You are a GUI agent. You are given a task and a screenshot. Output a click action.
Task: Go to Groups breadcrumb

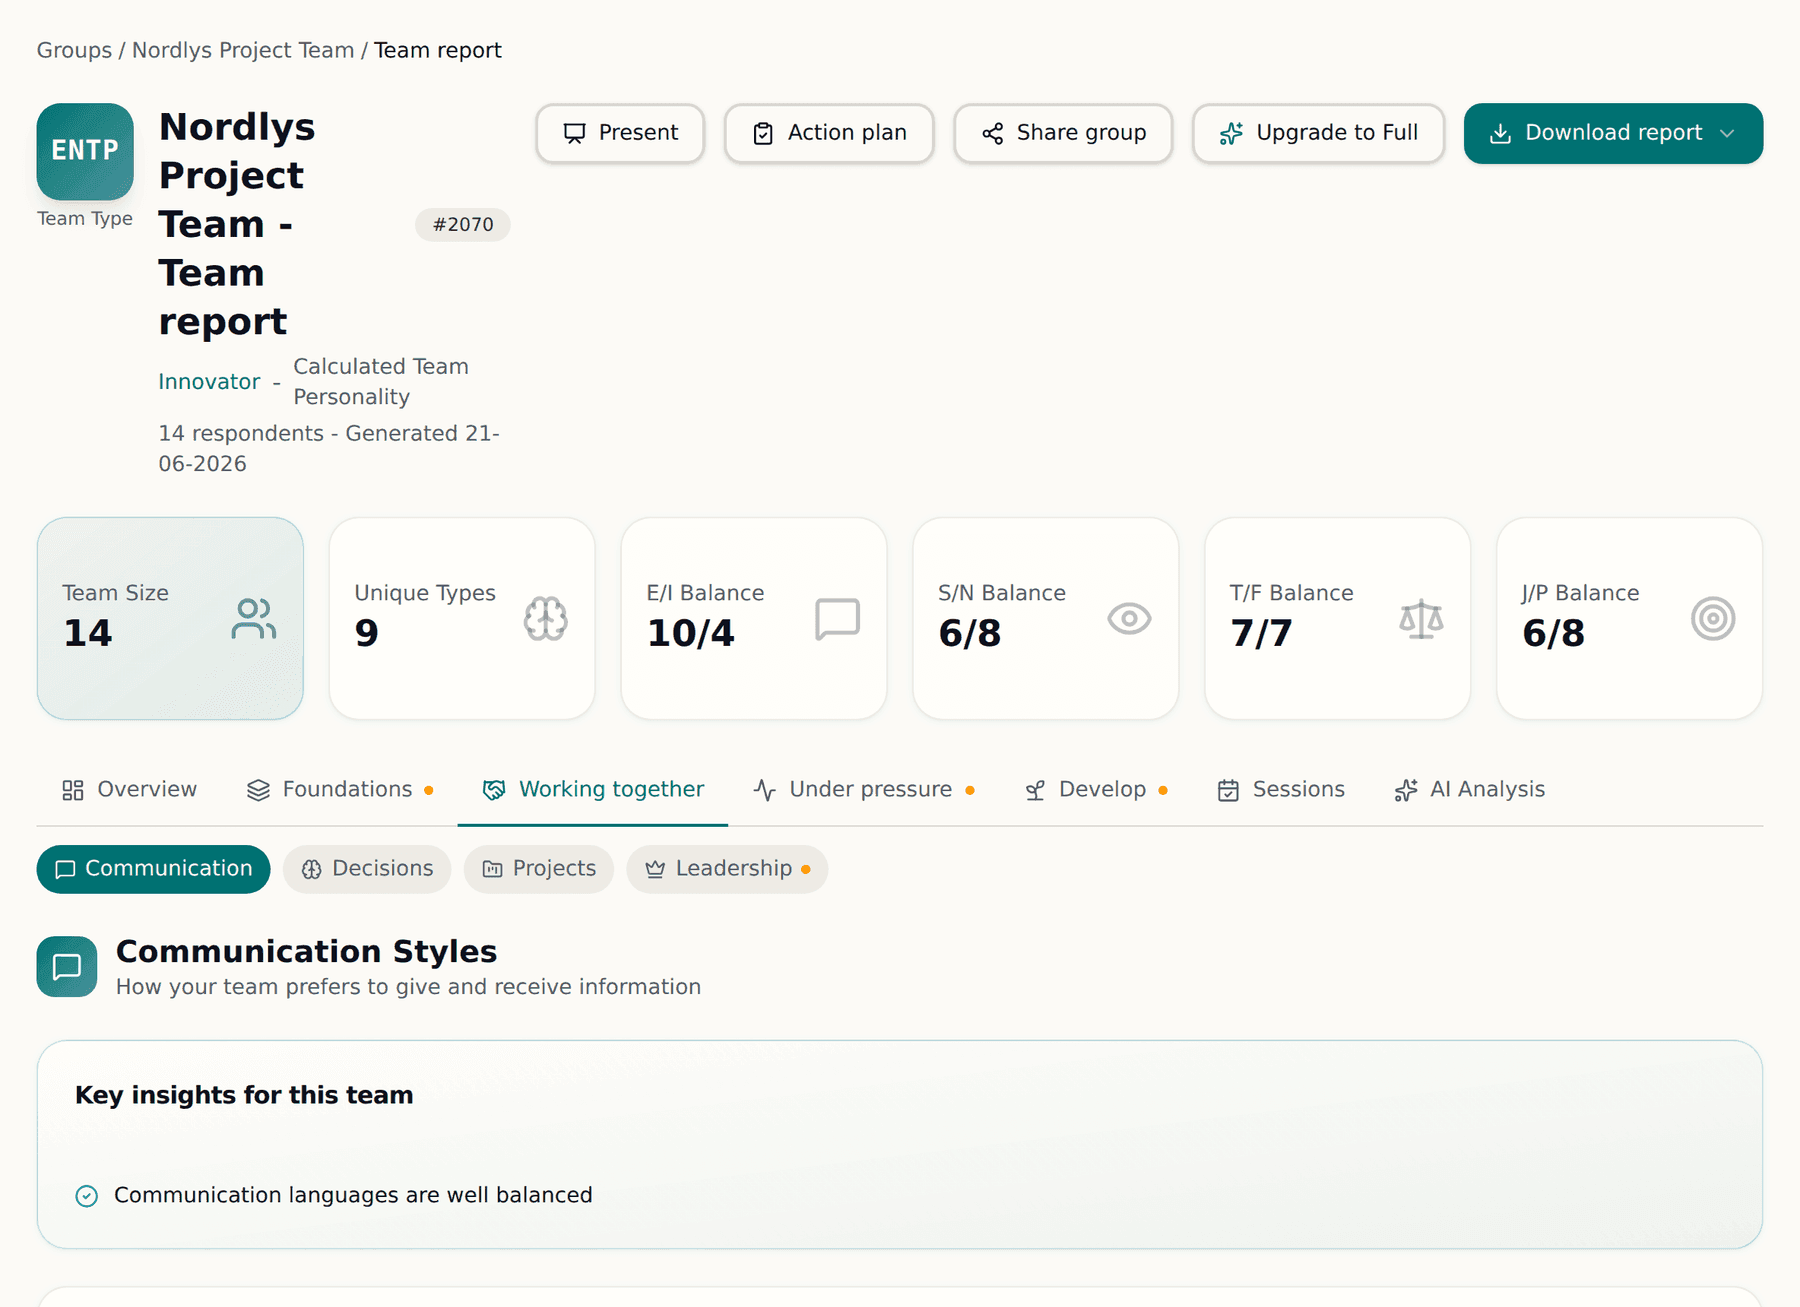click(x=74, y=50)
